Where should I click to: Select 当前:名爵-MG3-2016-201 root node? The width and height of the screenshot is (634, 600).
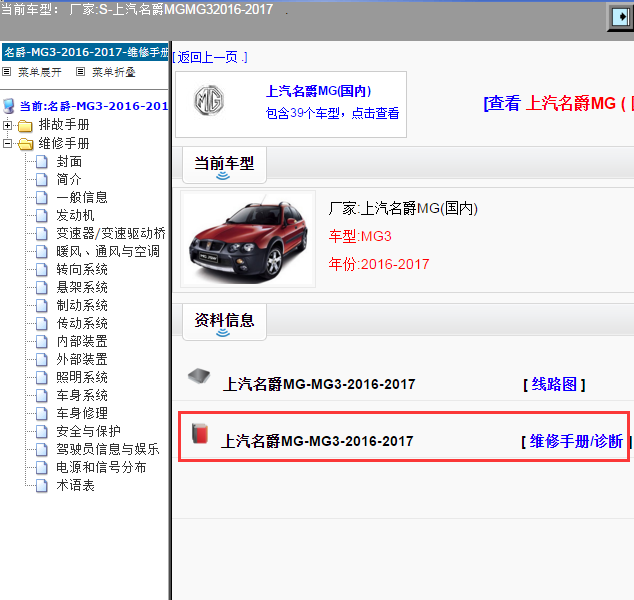click(94, 106)
